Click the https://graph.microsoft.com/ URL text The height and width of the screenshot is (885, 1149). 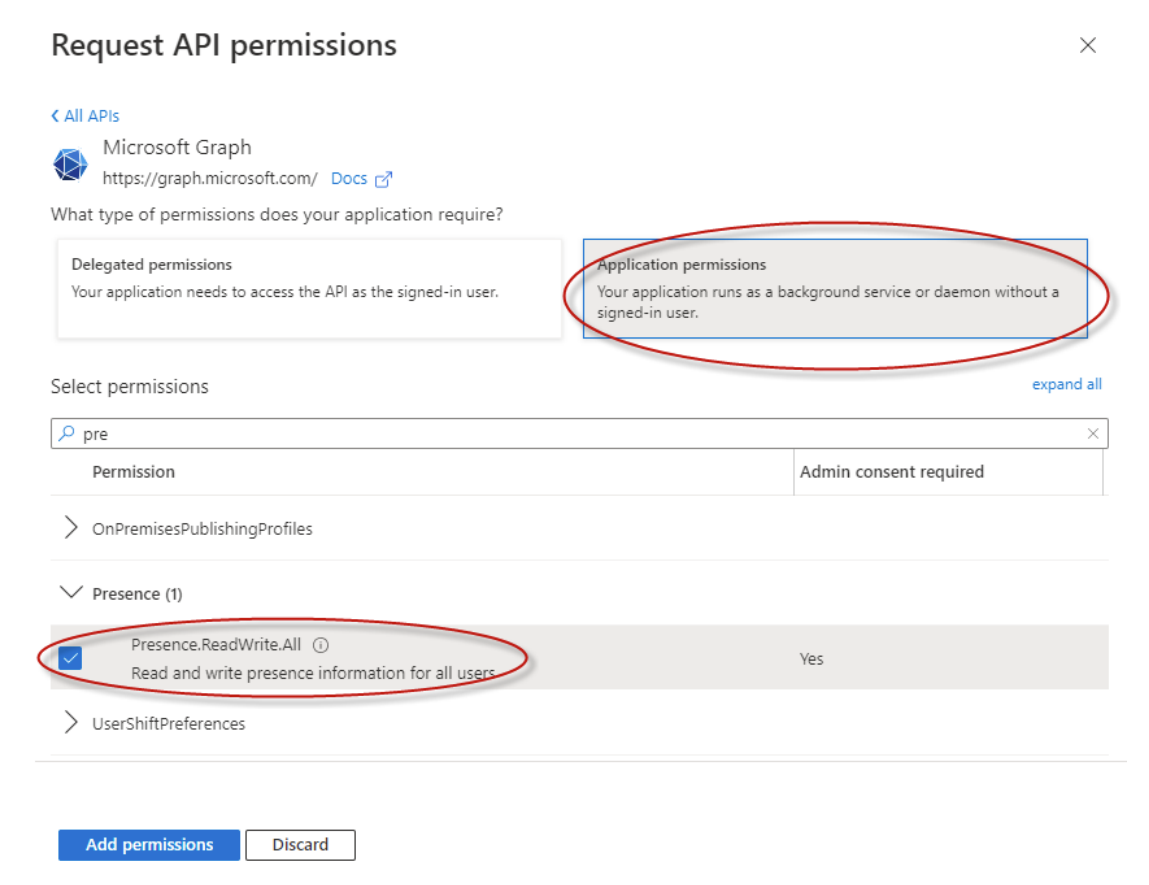tap(210, 179)
